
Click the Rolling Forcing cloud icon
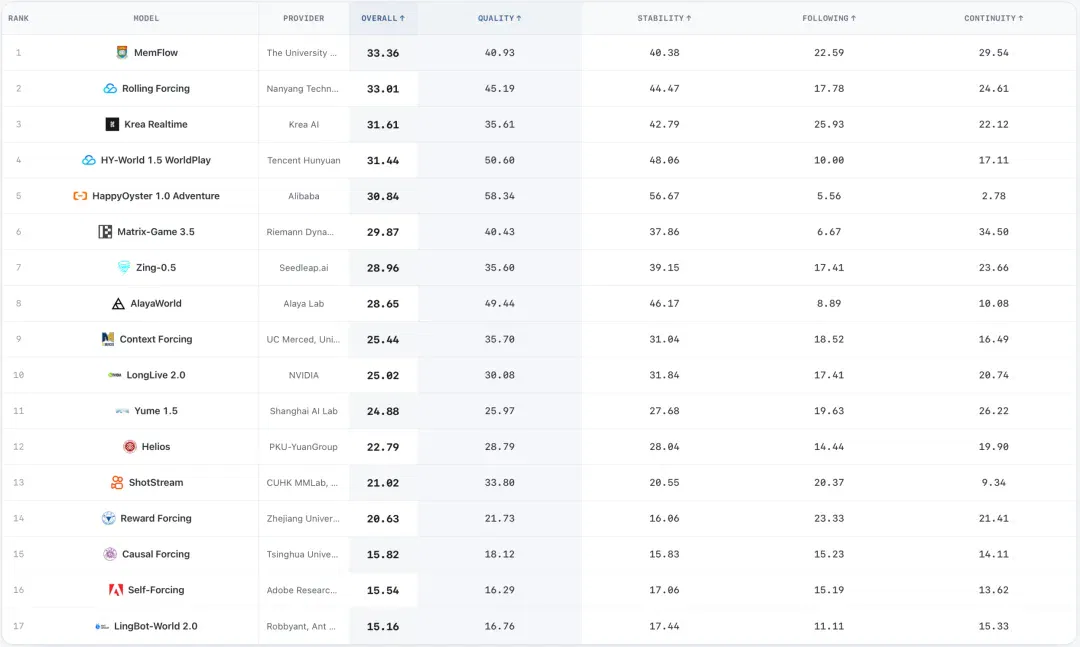coord(110,88)
